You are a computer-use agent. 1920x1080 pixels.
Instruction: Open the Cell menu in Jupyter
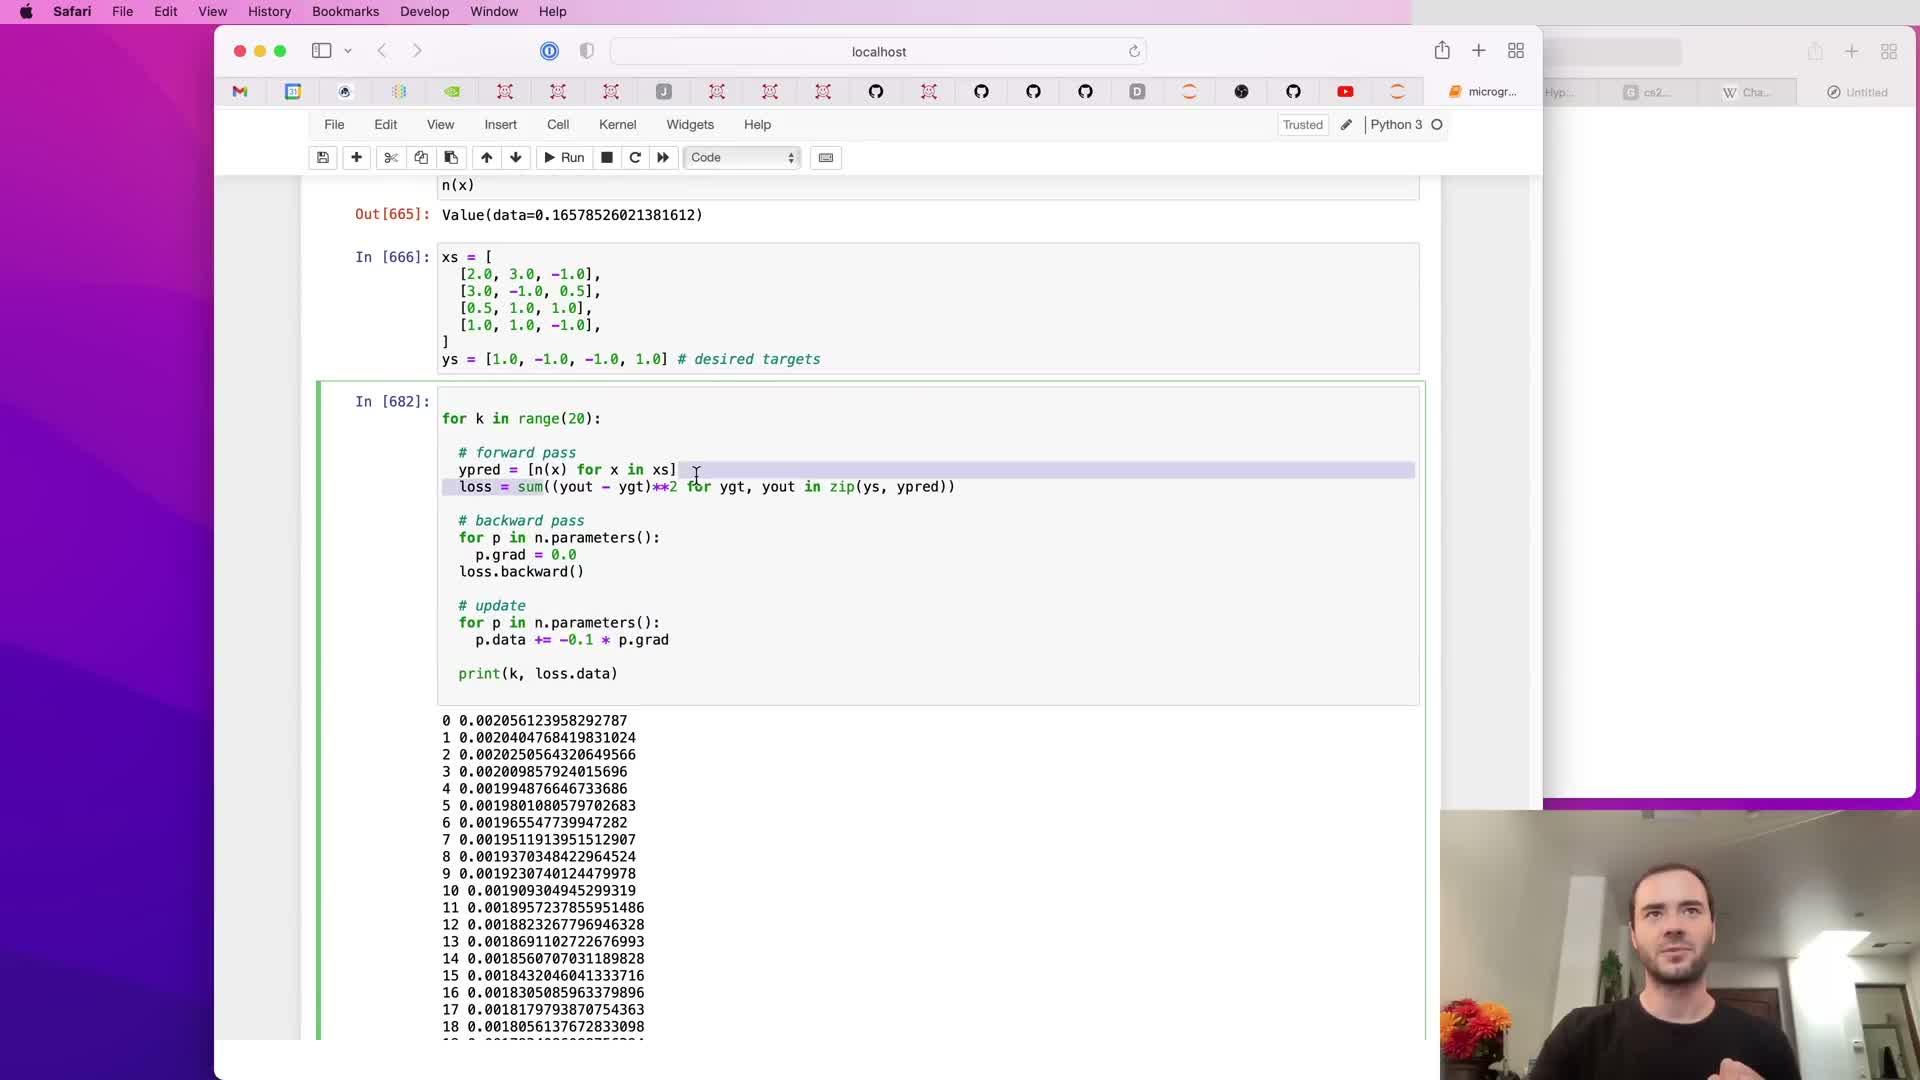[x=558, y=125]
